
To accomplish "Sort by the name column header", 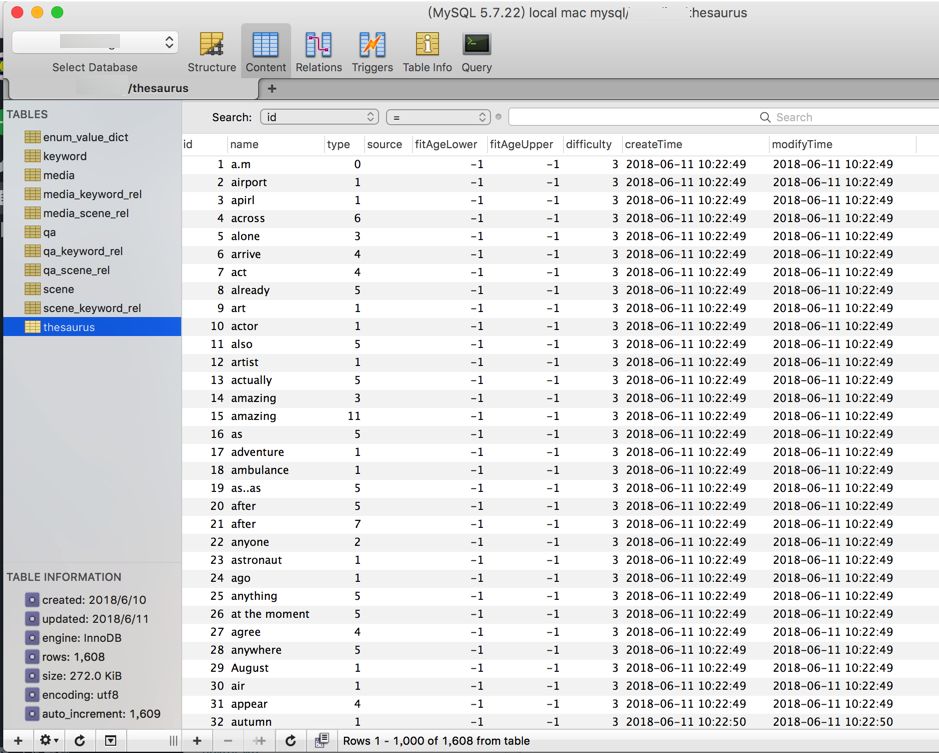I will (x=275, y=144).
